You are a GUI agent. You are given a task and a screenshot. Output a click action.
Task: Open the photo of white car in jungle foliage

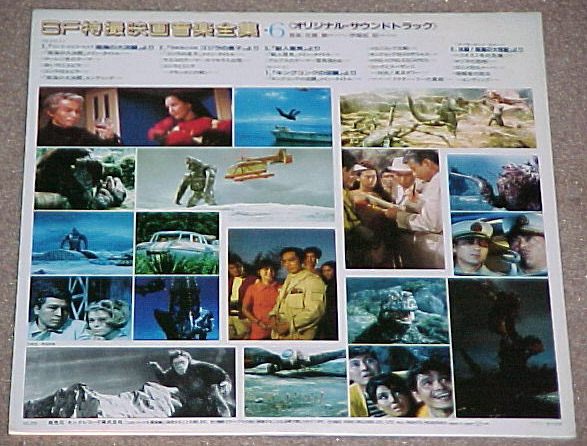177,243
